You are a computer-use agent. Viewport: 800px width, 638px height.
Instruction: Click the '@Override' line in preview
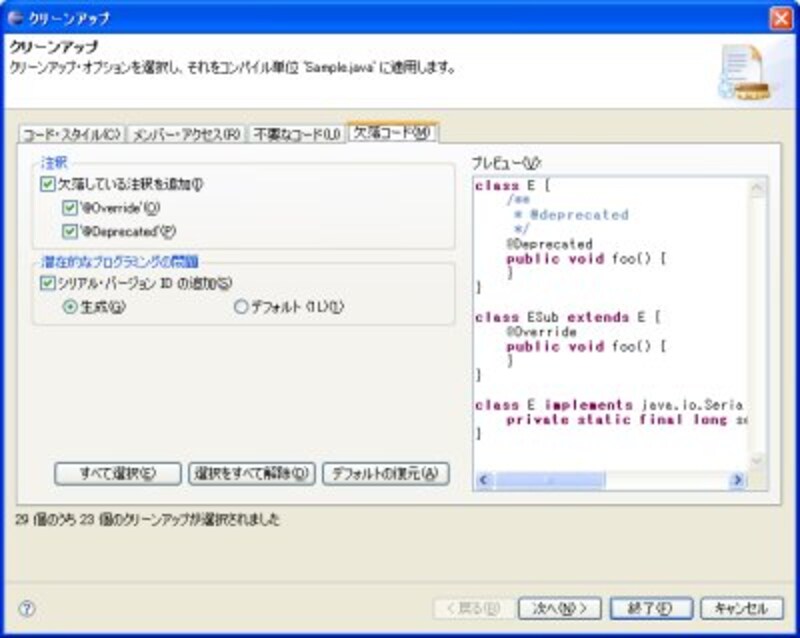point(541,332)
